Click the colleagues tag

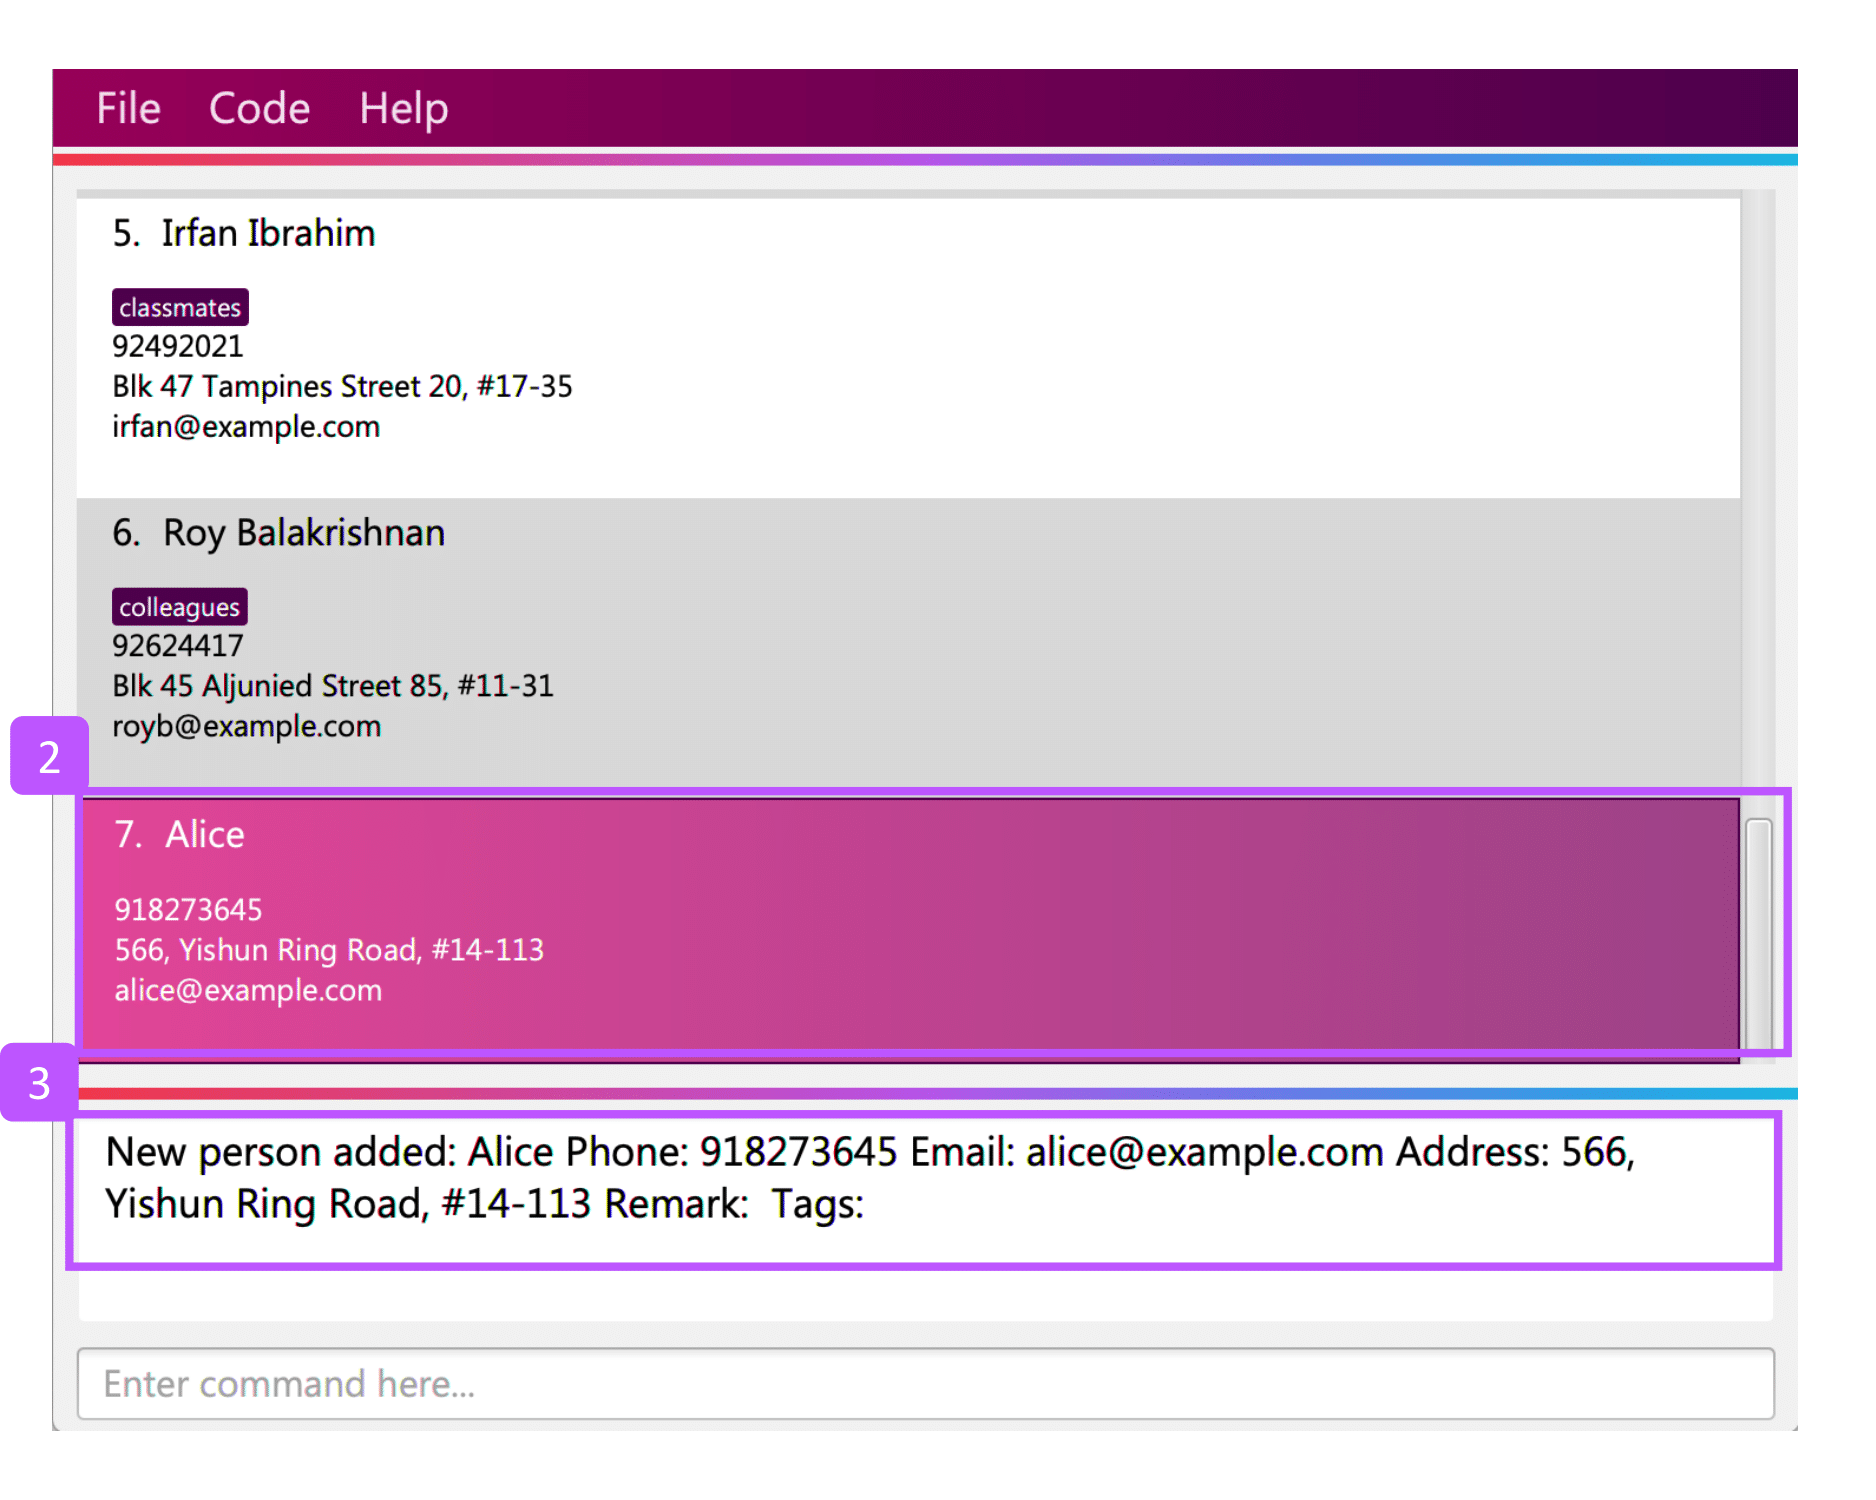click(x=180, y=607)
